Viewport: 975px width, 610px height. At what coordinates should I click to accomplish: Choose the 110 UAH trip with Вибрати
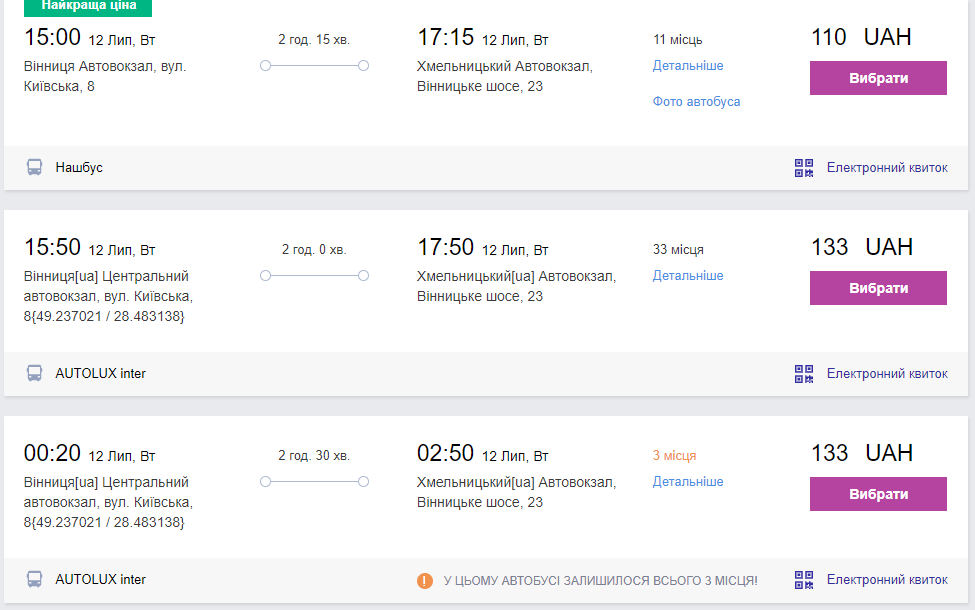pos(878,78)
